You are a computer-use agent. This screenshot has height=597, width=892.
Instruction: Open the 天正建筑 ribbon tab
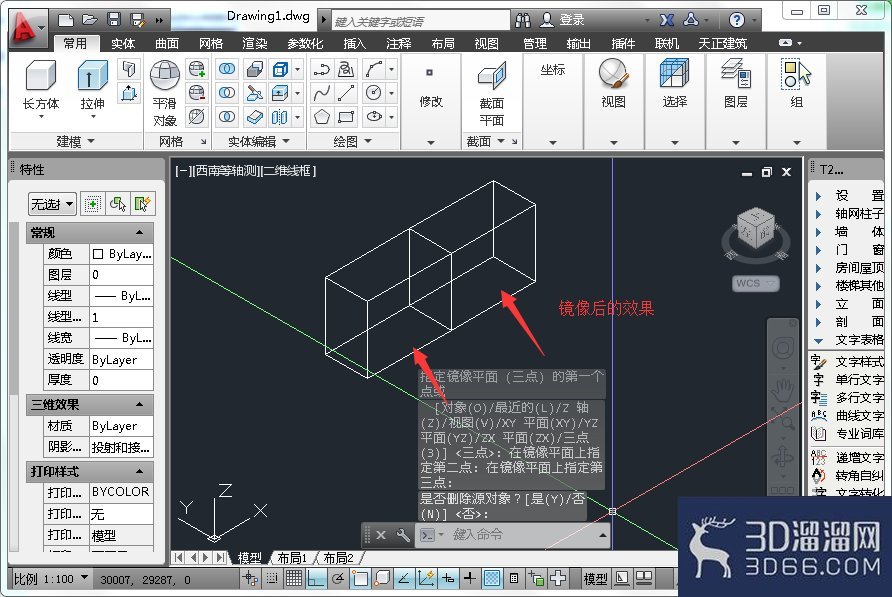(722, 43)
